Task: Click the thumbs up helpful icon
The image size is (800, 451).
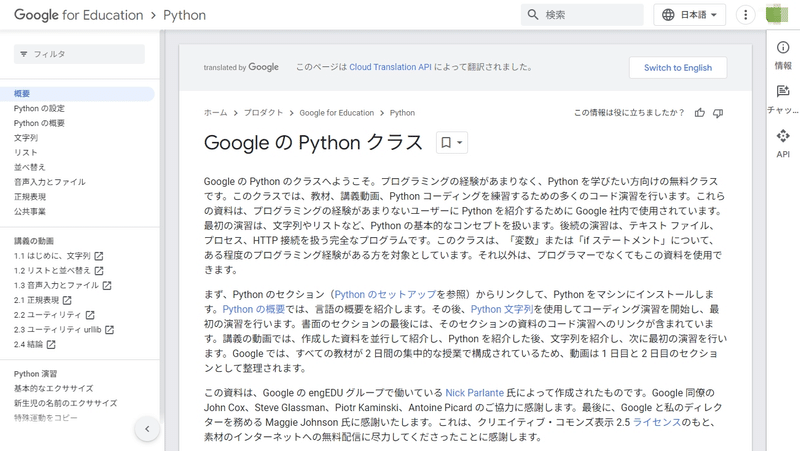Action: pos(700,113)
